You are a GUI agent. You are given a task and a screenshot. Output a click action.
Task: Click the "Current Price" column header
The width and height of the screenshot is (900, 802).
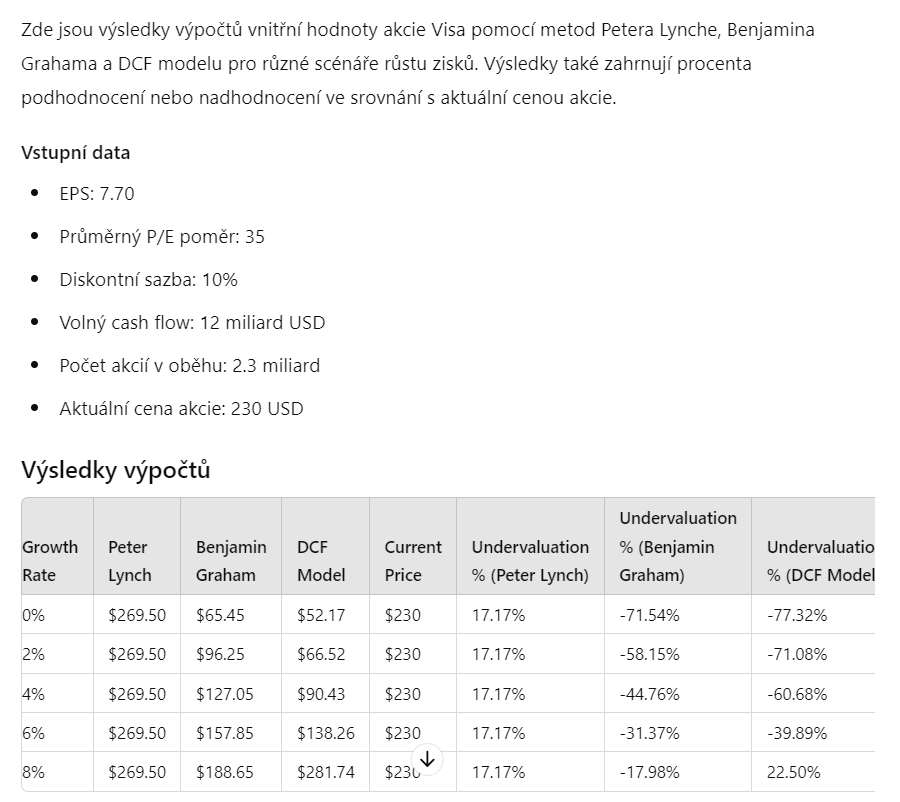pyautogui.click(x=413, y=561)
